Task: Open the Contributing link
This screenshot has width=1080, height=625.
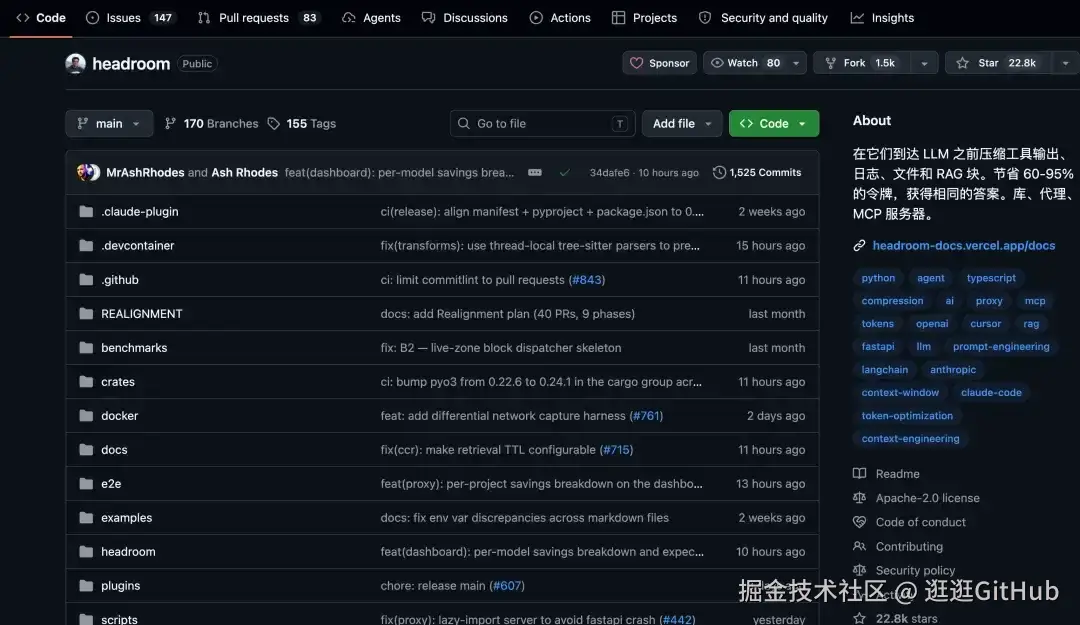Action: tap(908, 546)
